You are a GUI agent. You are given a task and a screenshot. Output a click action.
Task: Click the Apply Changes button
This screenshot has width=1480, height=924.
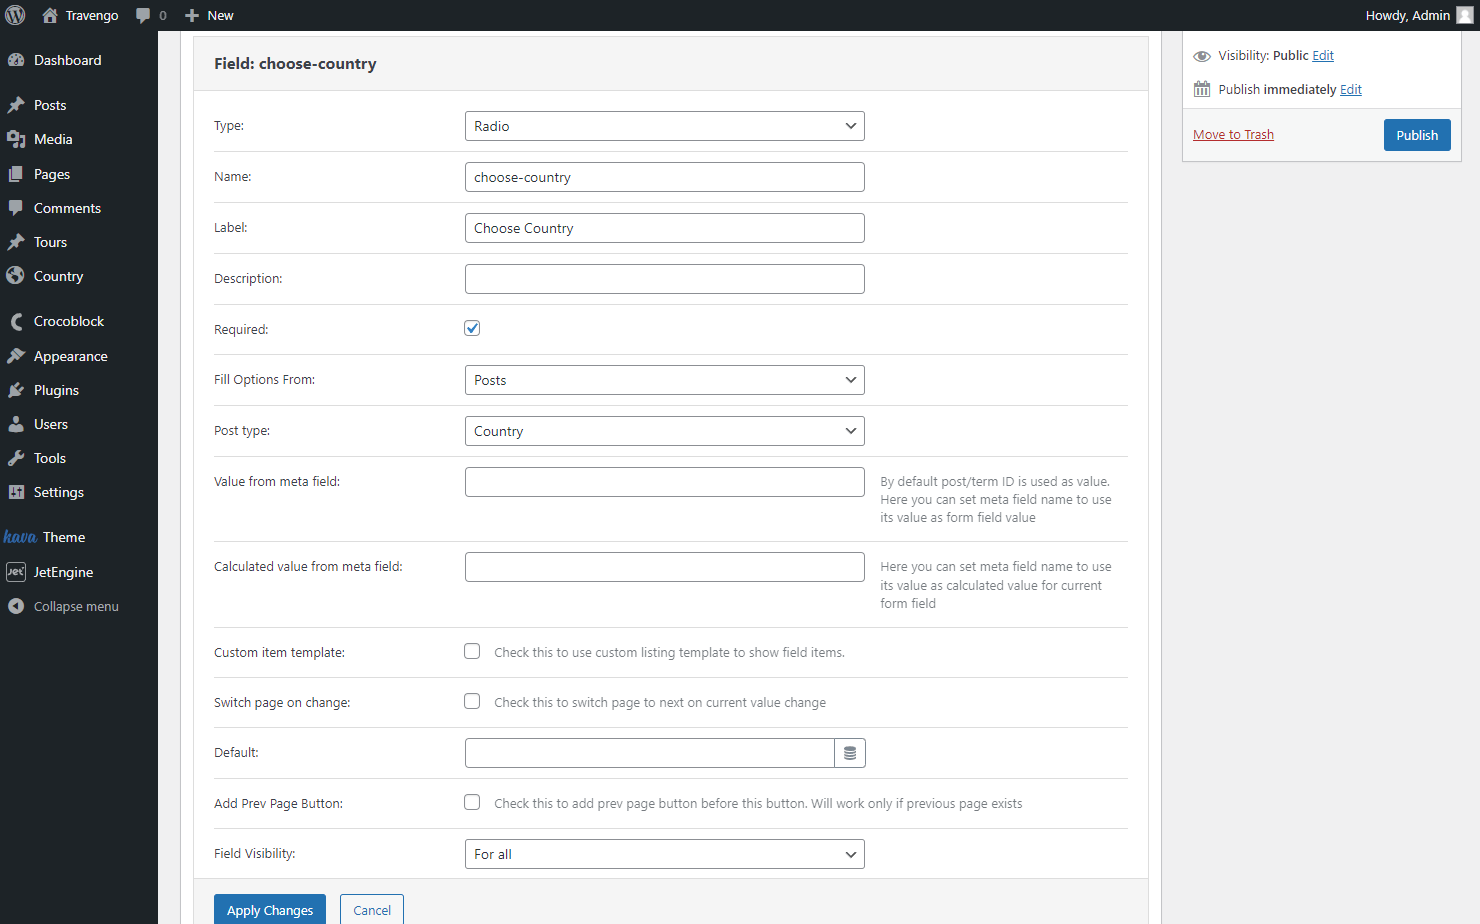point(270,910)
